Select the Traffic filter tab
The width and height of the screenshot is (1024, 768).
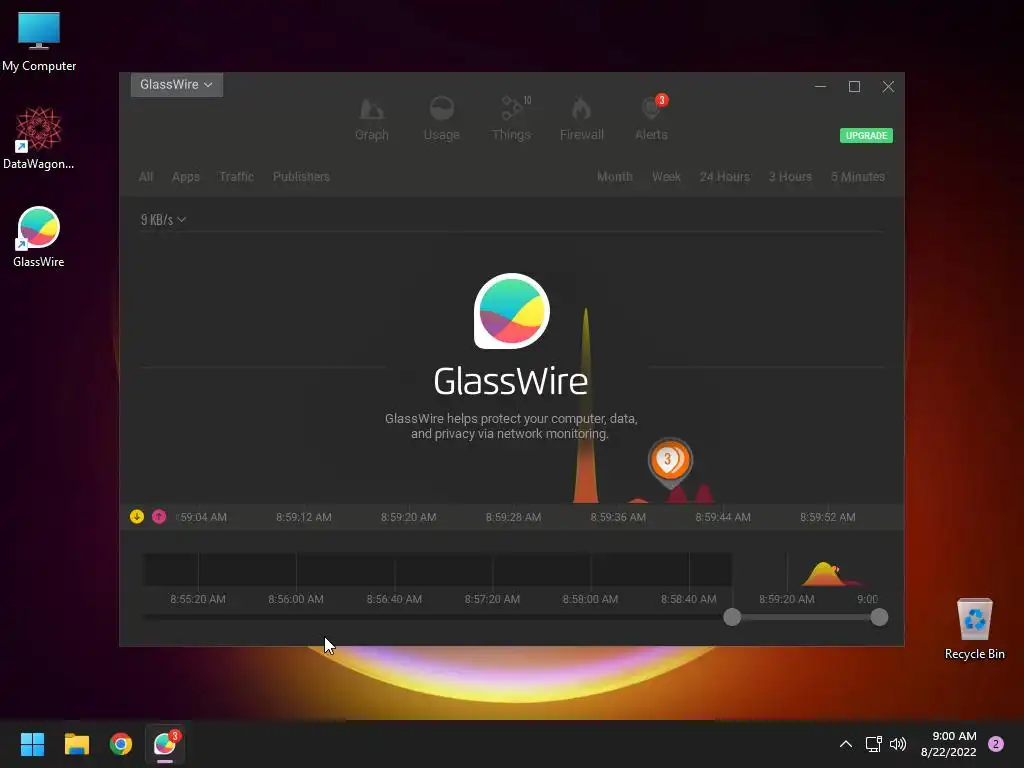[x=236, y=177]
